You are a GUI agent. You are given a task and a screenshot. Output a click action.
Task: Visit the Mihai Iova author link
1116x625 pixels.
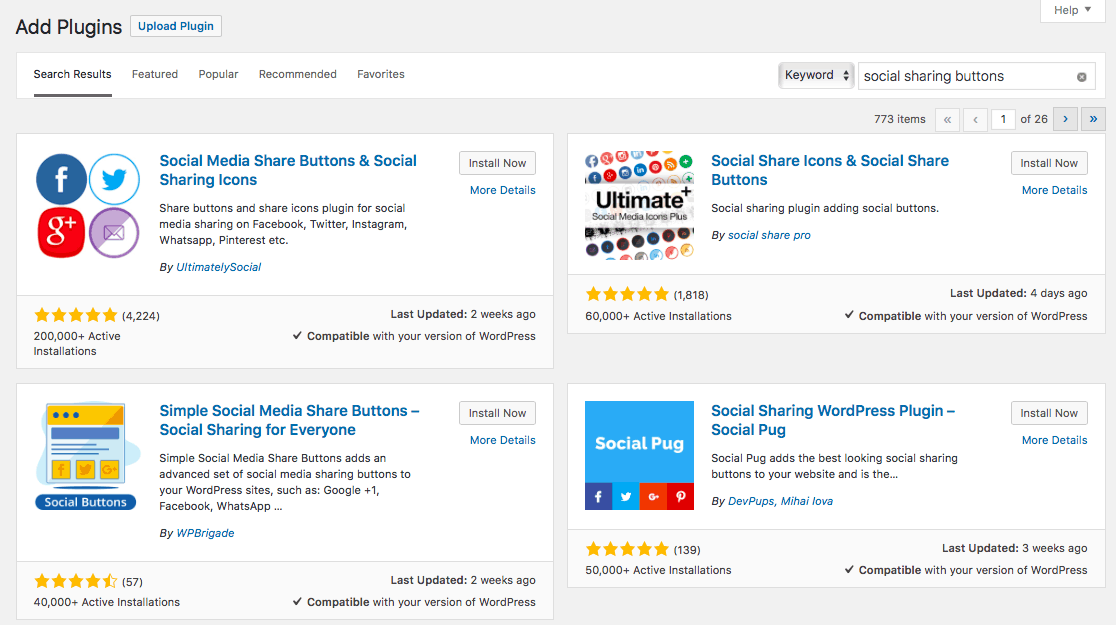pos(806,501)
